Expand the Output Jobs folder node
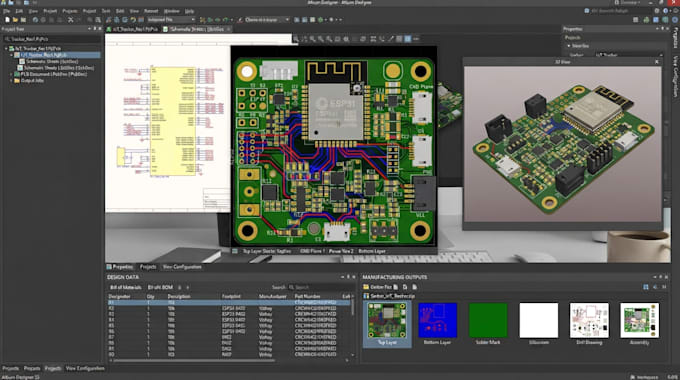This screenshot has width=680, height=380. [x=11, y=81]
